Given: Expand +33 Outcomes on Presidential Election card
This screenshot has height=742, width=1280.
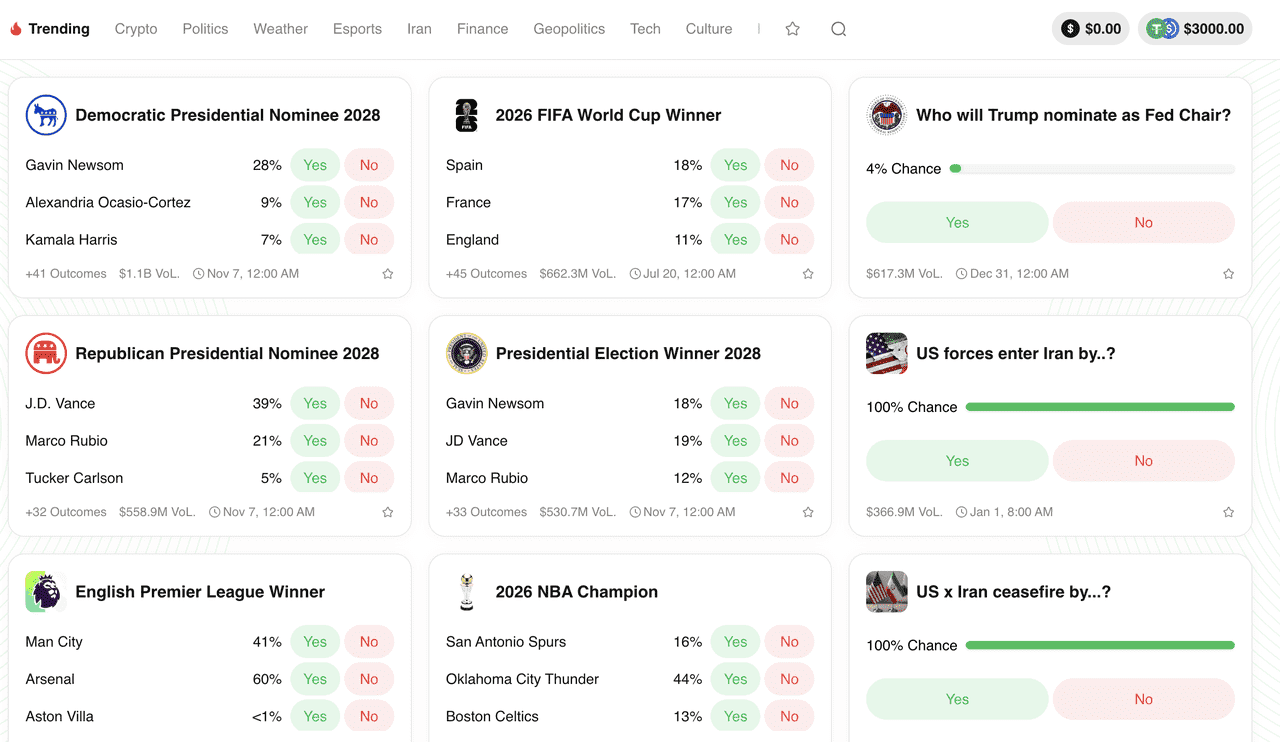Looking at the screenshot, I should 486,512.
